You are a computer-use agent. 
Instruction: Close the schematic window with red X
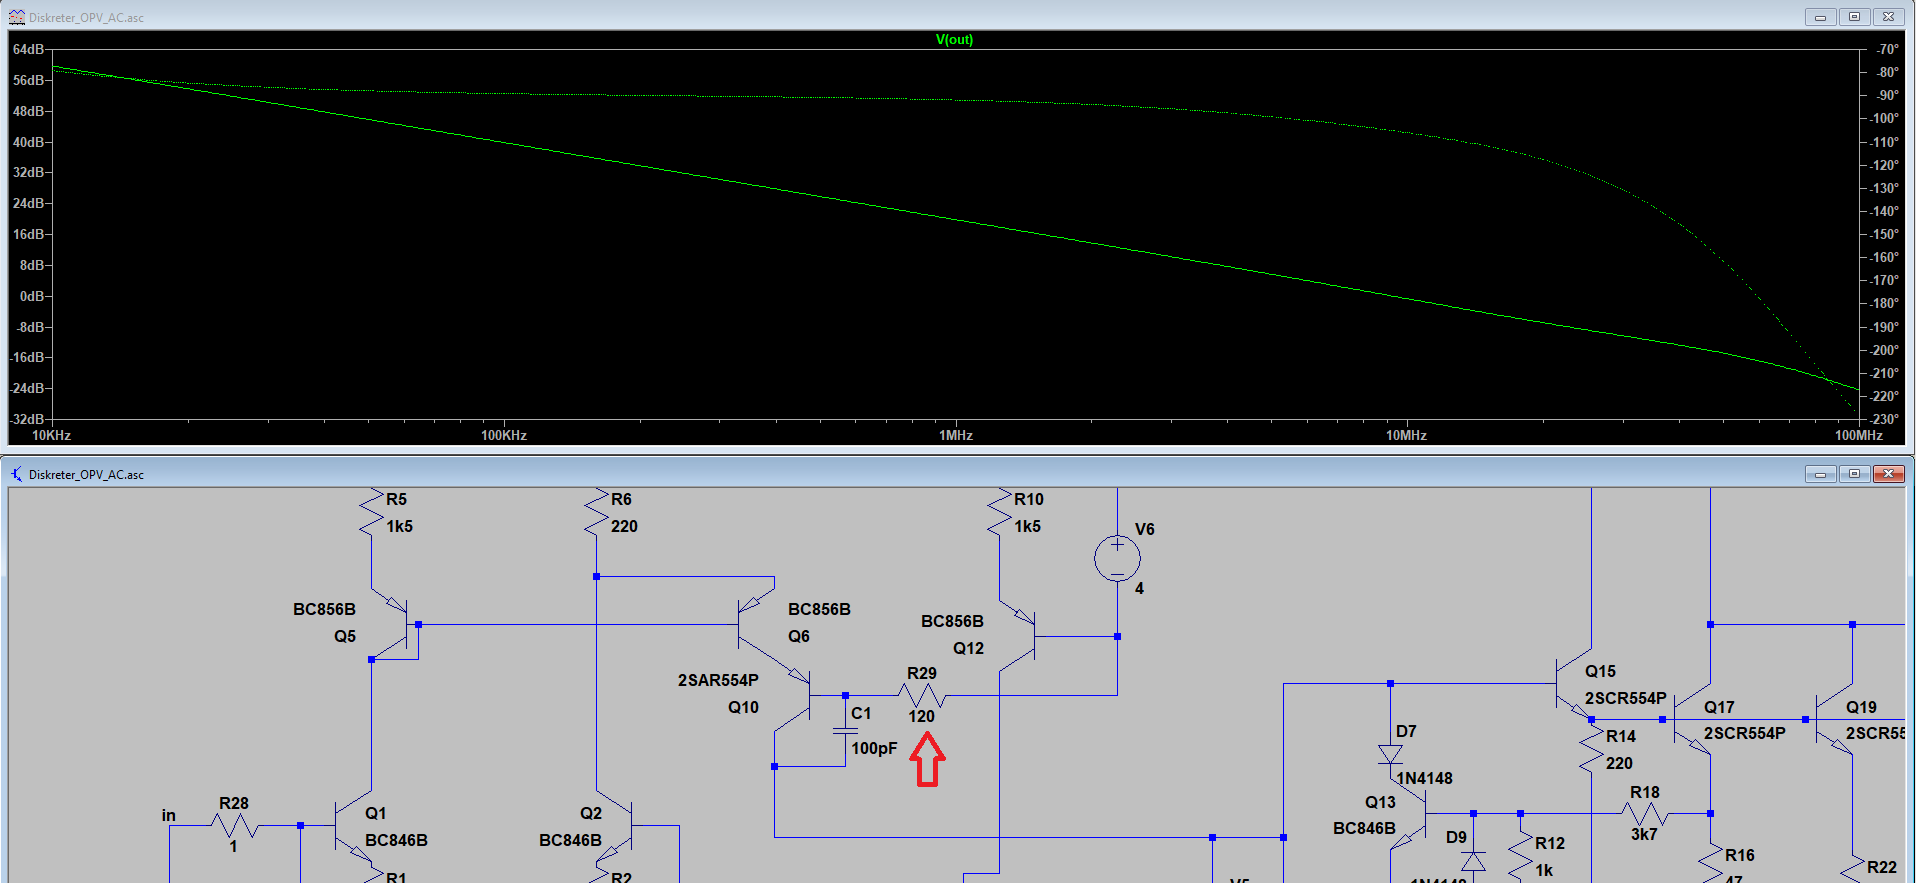coord(1888,474)
